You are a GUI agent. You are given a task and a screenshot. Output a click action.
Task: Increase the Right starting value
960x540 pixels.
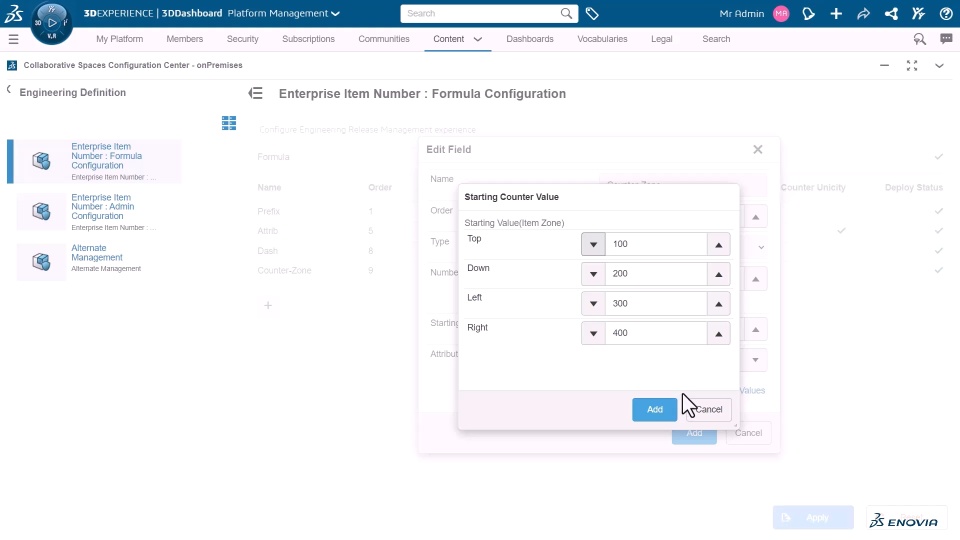pyautogui.click(x=719, y=333)
